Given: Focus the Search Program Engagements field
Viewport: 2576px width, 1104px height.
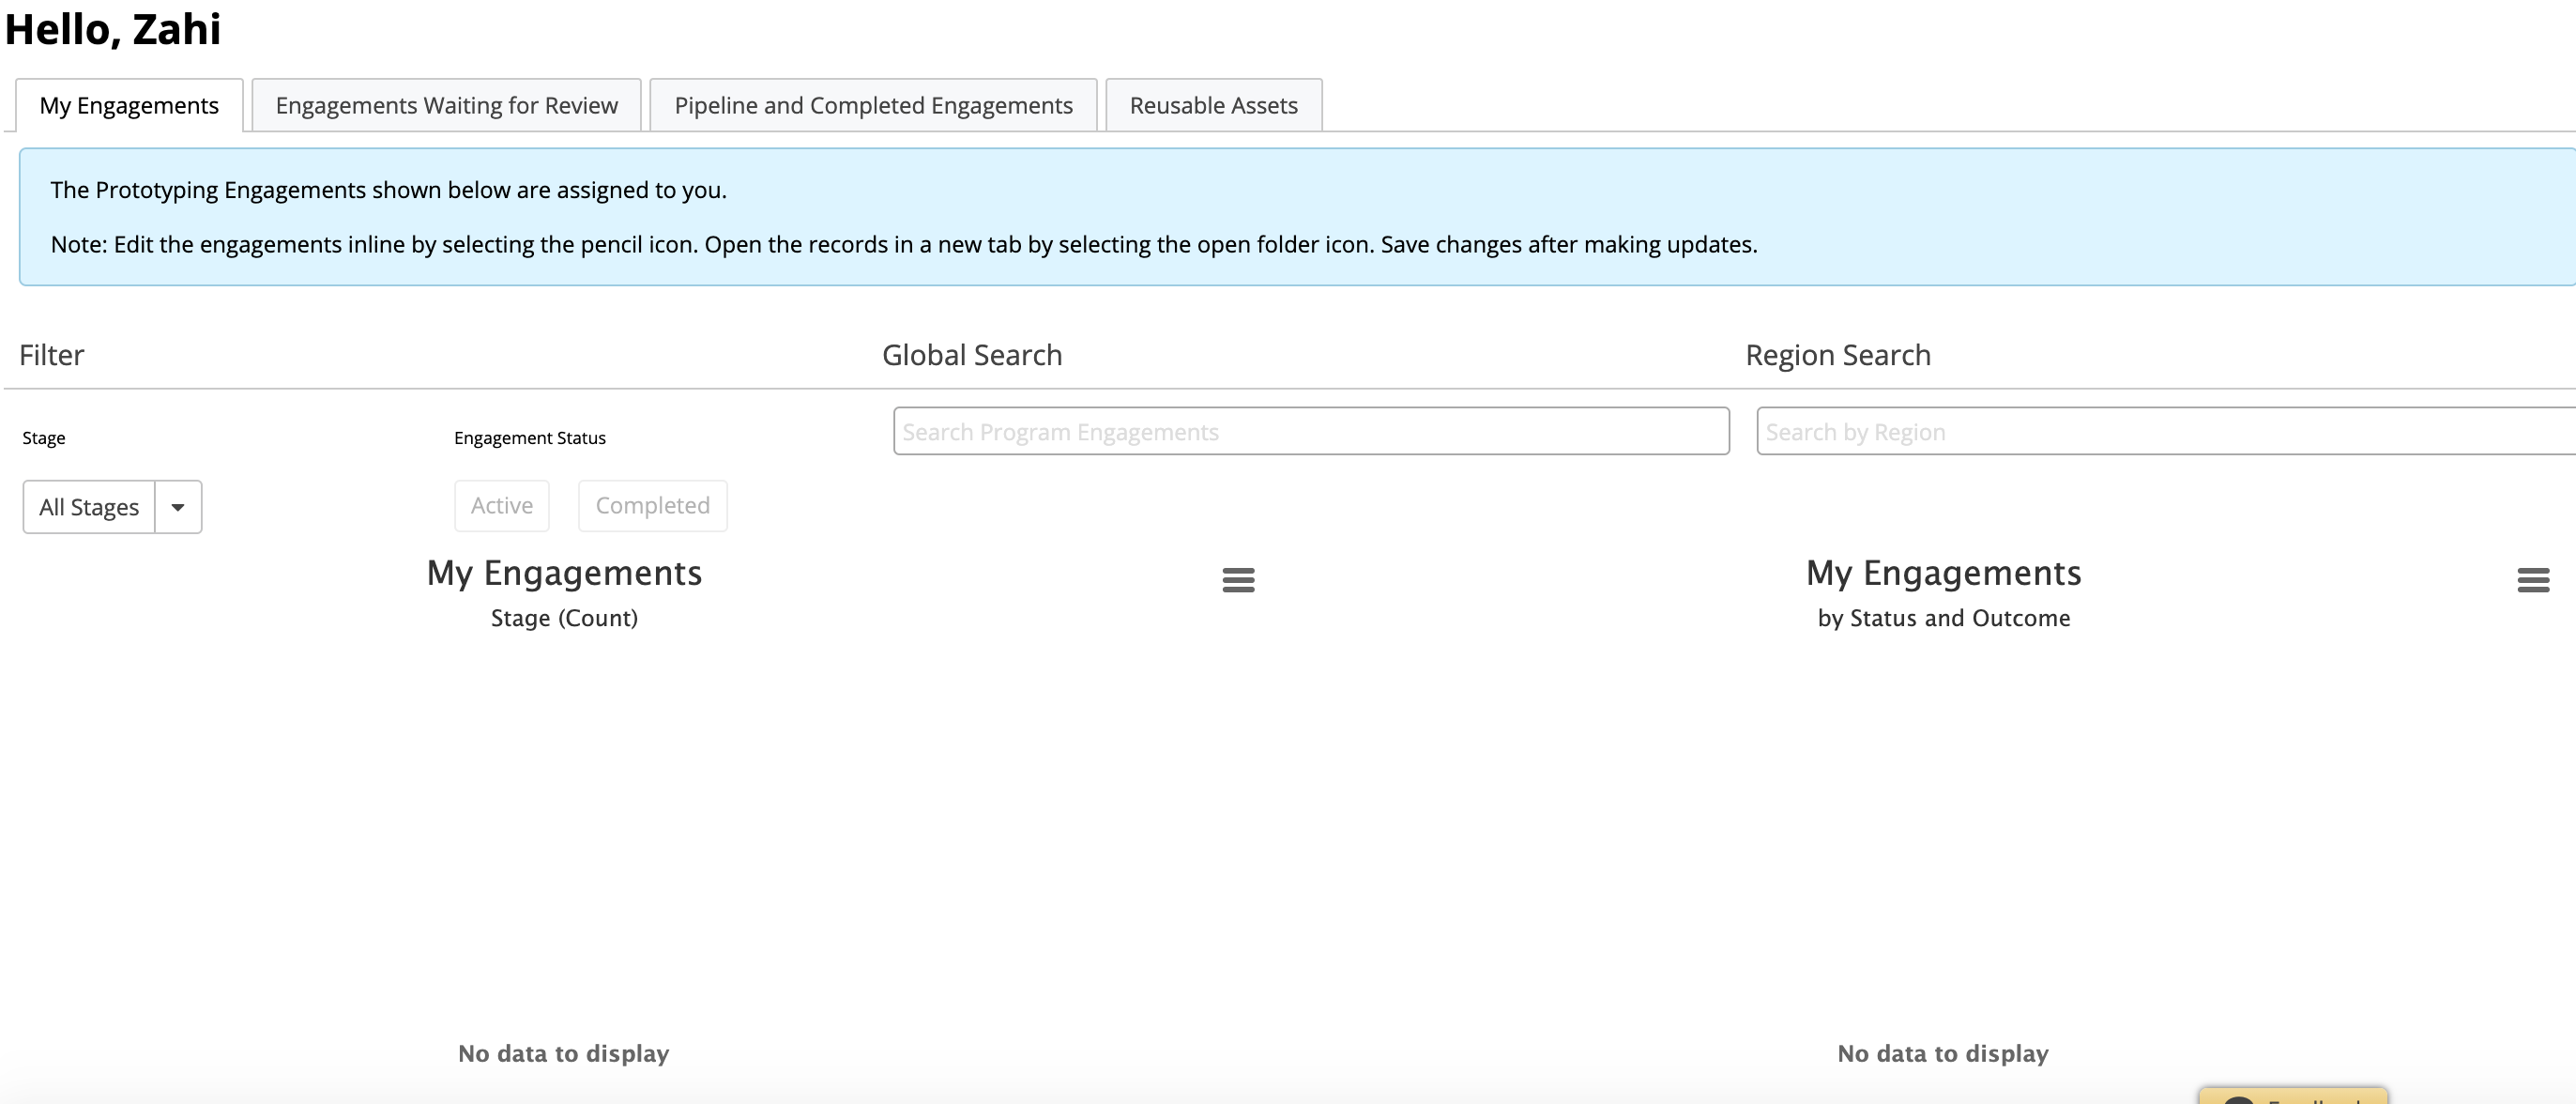Looking at the screenshot, I should click(x=1311, y=431).
